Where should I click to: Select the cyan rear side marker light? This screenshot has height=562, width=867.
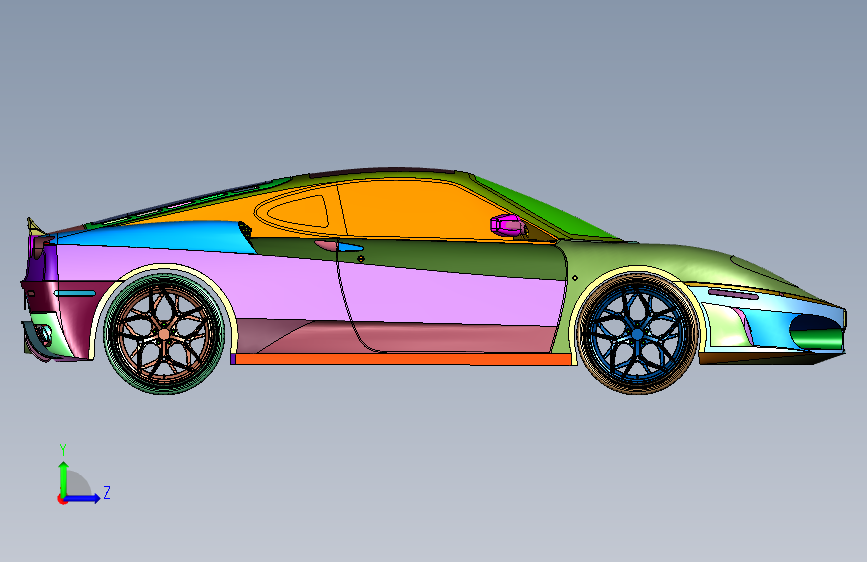75,293
